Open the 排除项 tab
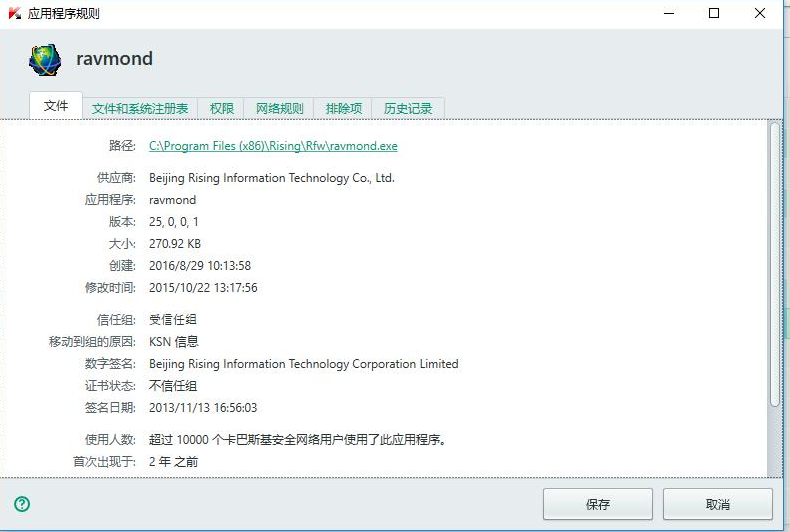This screenshot has width=790, height=532. (x=344, y=108)
